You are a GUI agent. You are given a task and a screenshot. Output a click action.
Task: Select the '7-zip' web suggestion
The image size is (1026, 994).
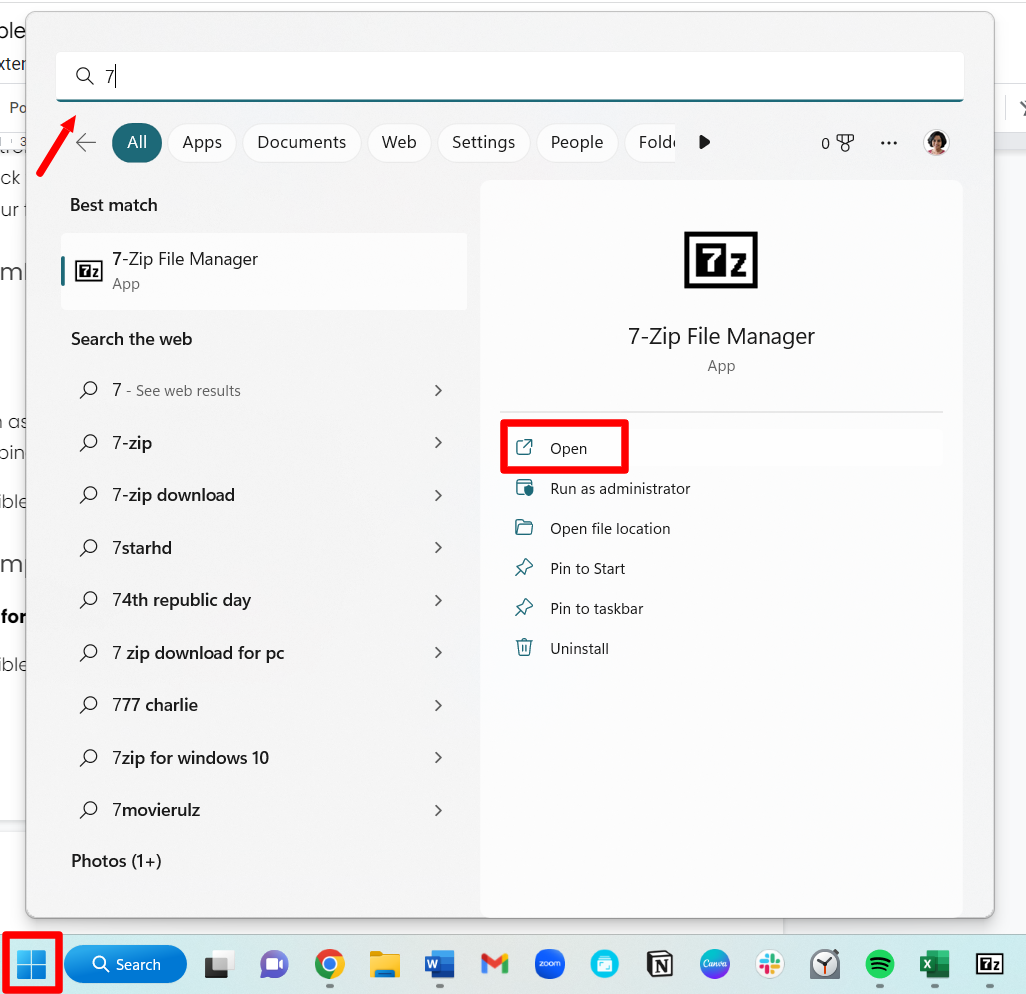click(x=264, y=443)
